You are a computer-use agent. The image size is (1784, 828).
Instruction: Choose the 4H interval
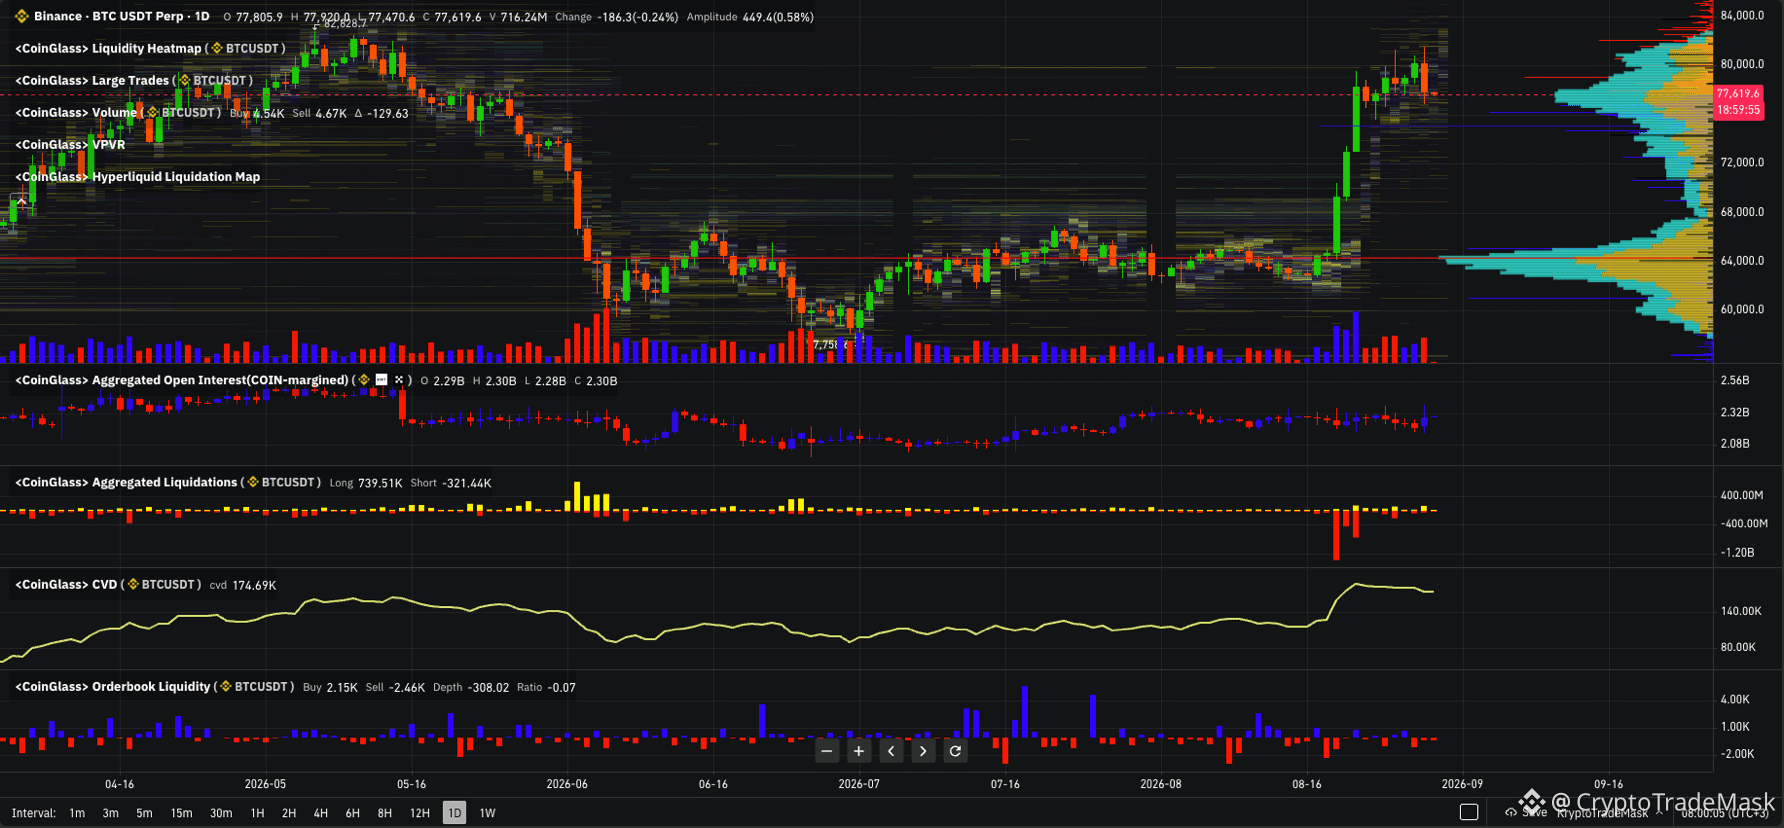tap(321, 813)
